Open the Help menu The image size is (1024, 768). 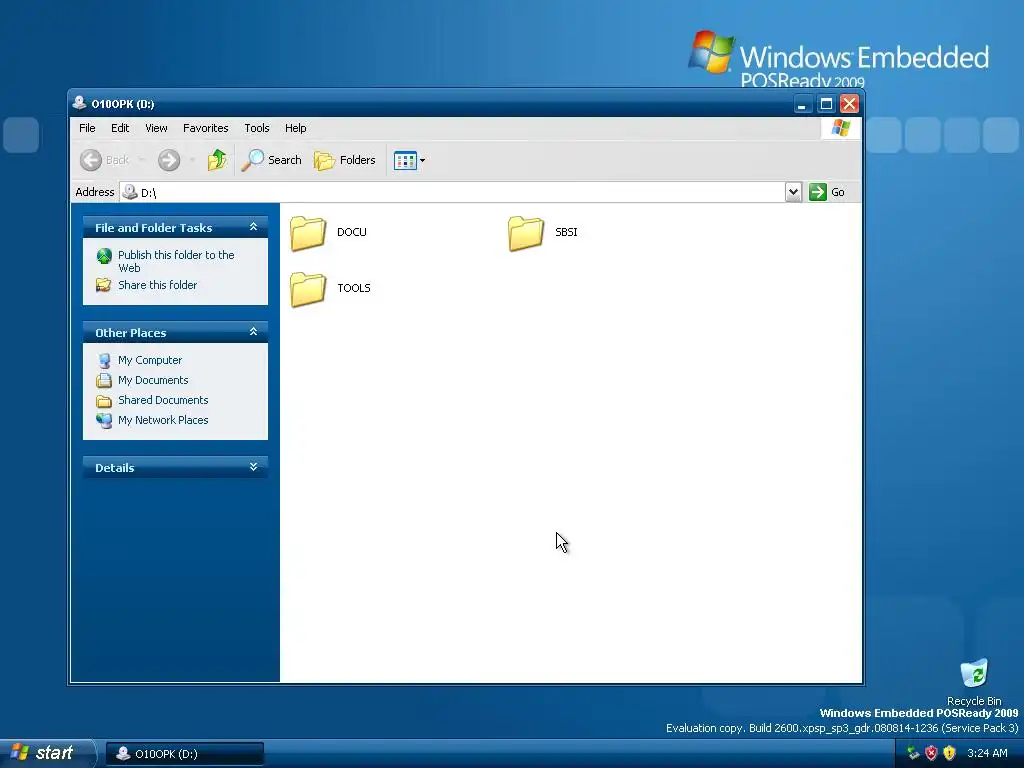[x=295, y=128]
